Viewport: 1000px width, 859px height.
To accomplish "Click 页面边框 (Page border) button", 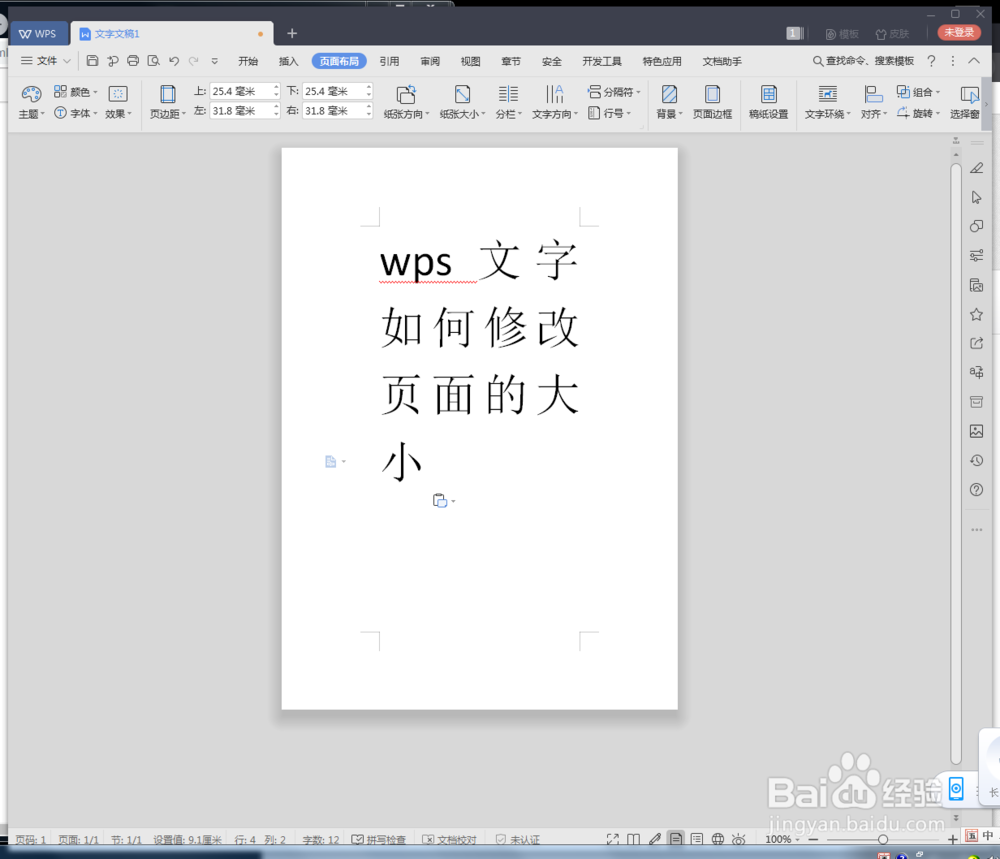I will [x=712, y=102].
